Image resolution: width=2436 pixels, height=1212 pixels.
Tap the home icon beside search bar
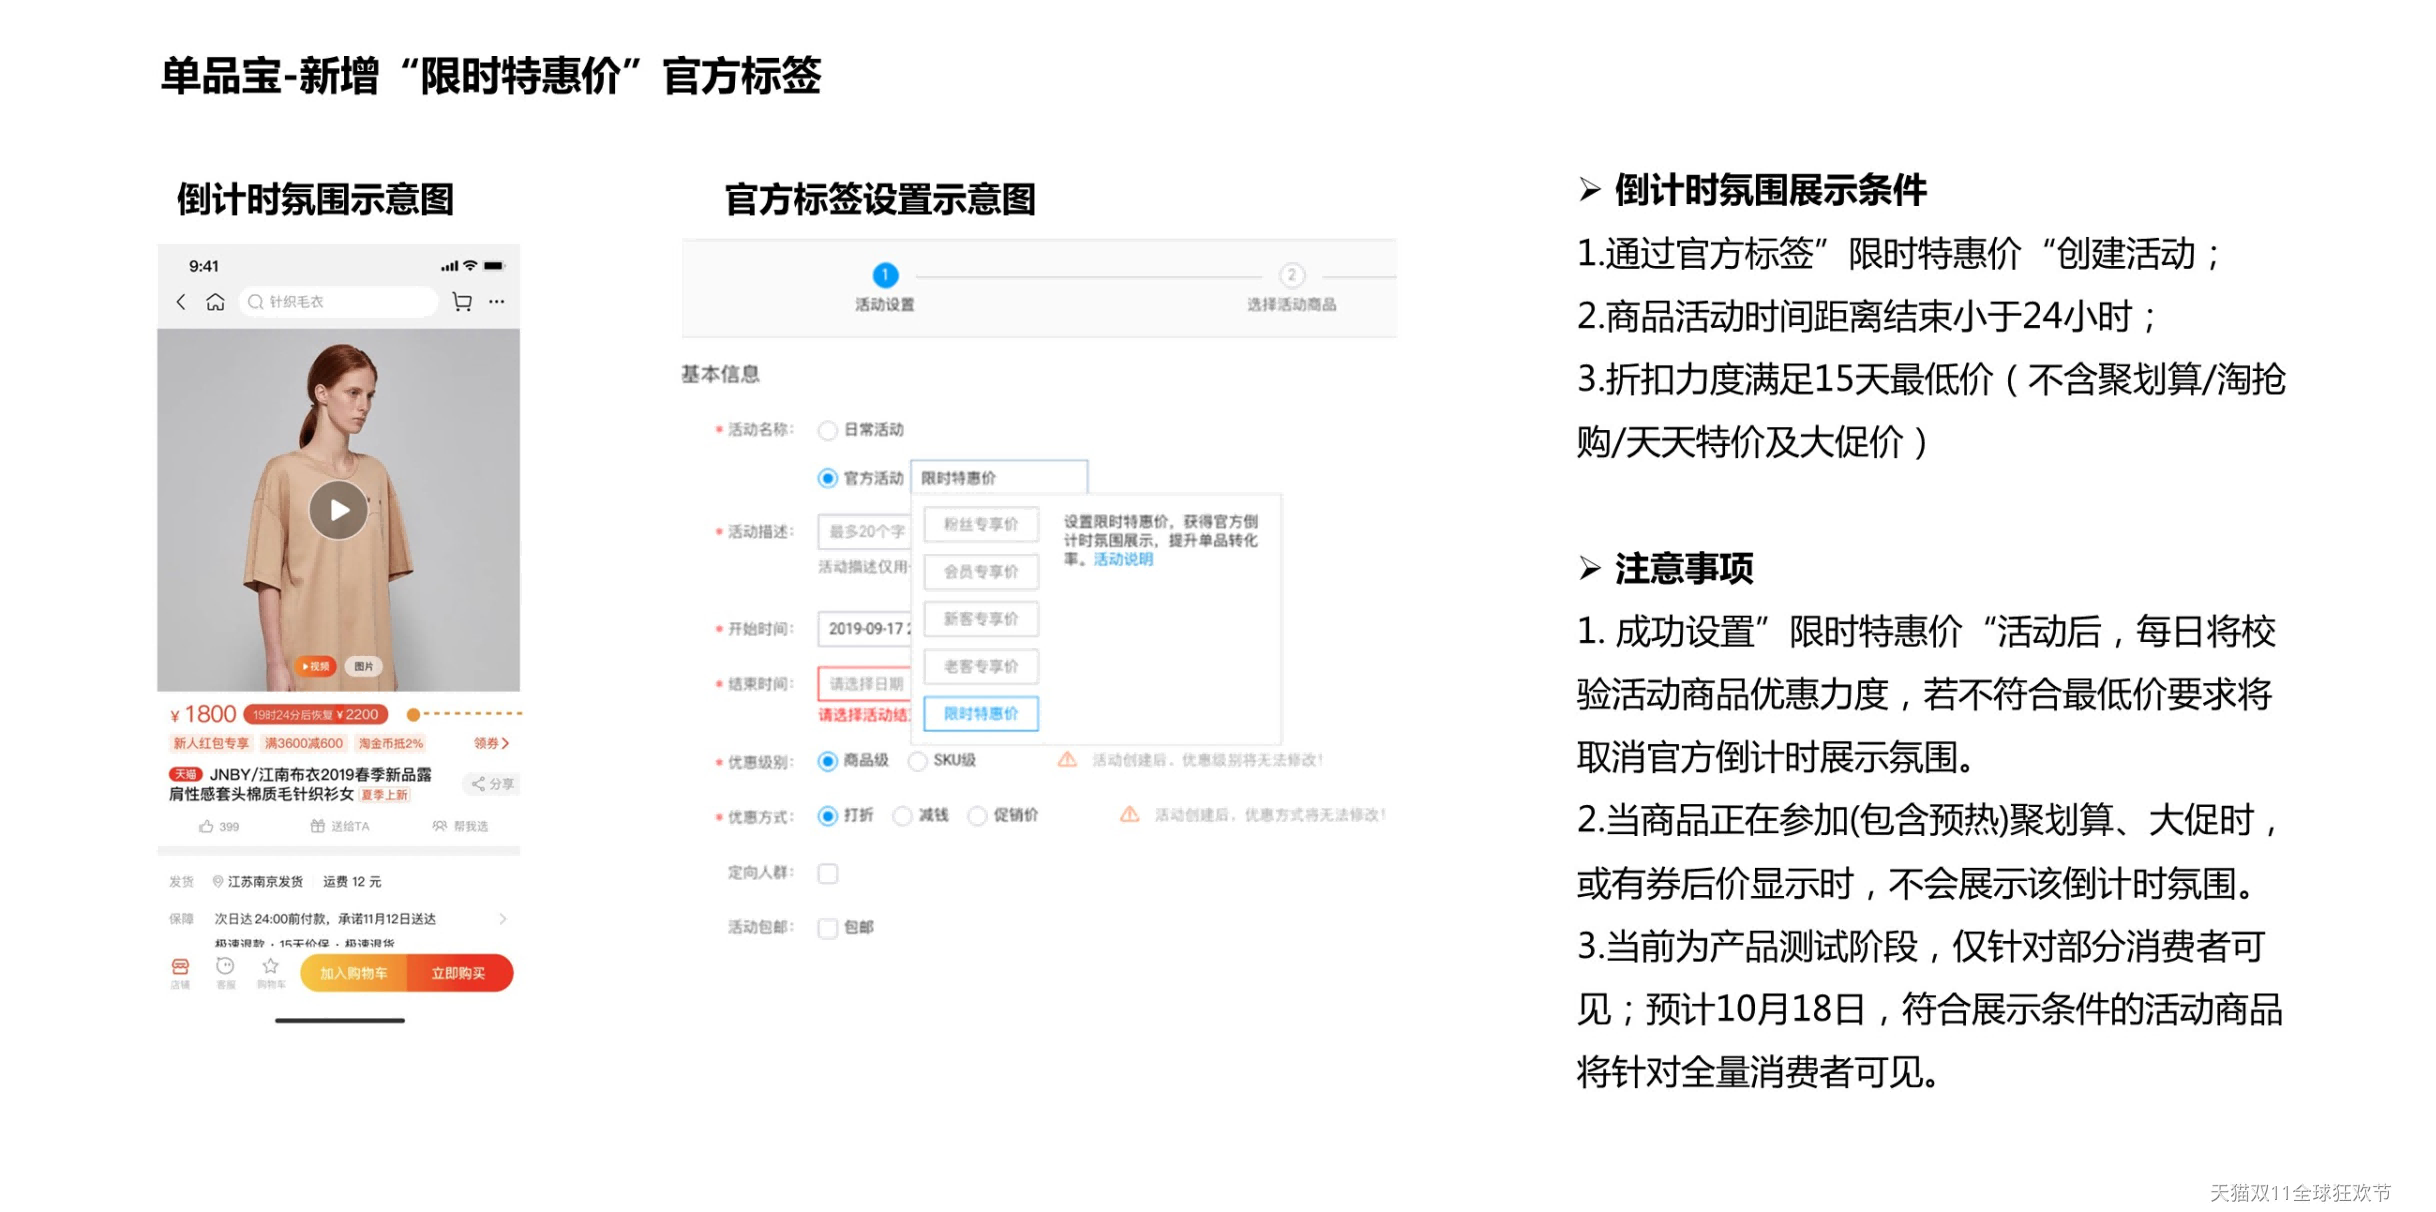[215, 302]
